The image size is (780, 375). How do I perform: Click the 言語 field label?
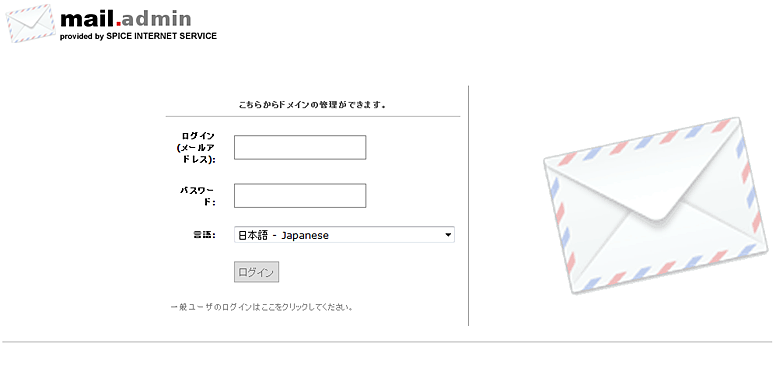[x=204, y=235]
